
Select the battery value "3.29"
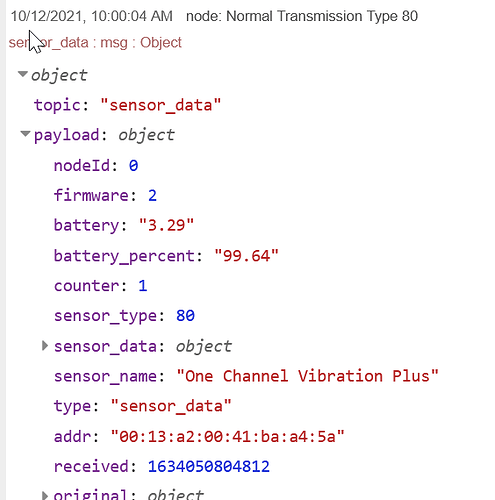(166, 226)
